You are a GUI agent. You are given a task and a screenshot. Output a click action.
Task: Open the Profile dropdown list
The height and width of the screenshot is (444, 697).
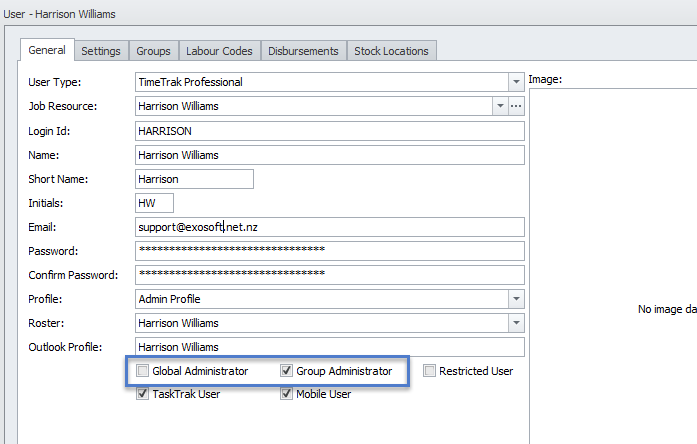pos(516,299)
